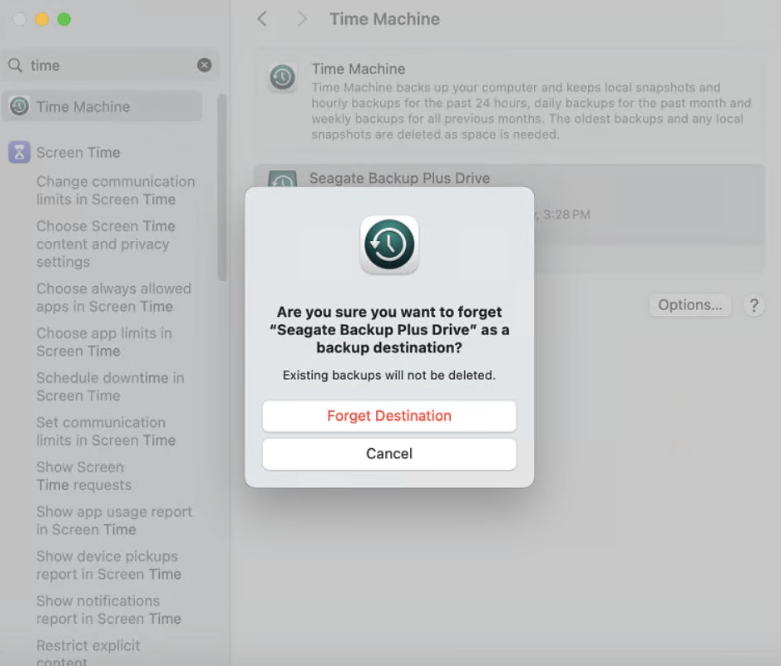Open Show app usage report result
This screenshot has width=781, height=666.
click(114, 520)
